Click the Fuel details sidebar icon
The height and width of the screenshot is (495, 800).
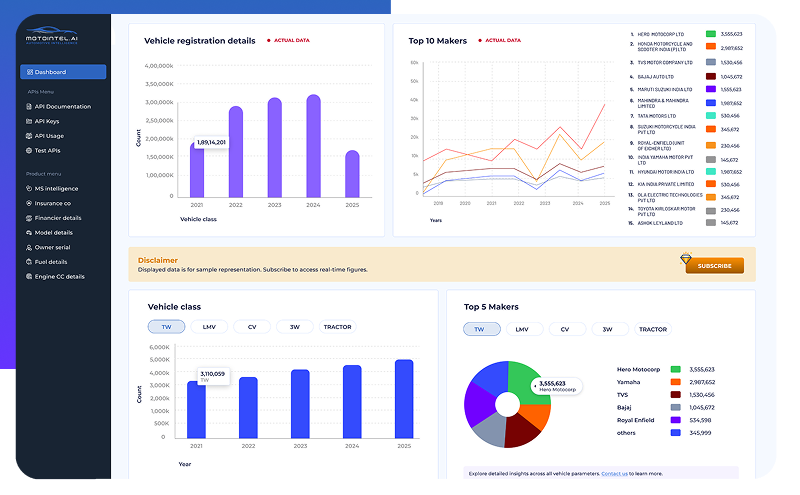point(29,262)
